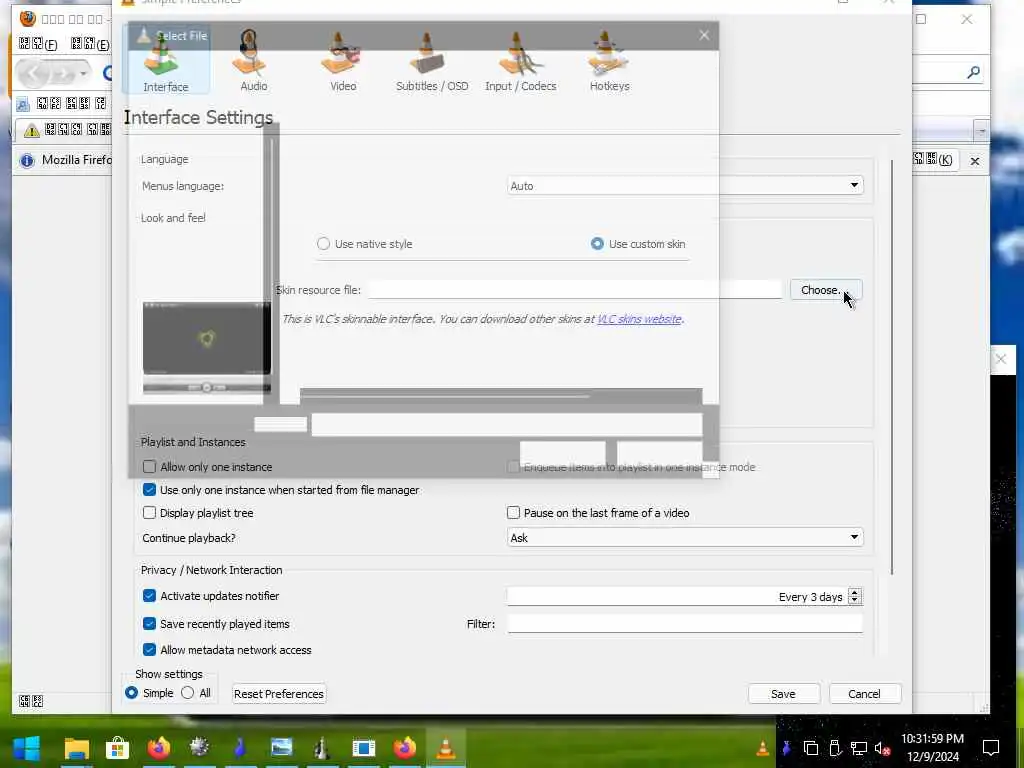Click the Choose... skin file button
This screenshot has height=768, width=1024.
[826, 290]
